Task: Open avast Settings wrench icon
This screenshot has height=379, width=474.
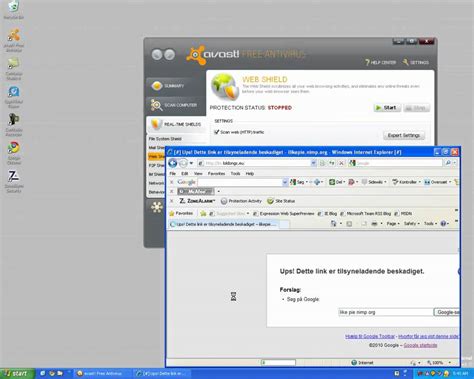Action: 406,62
